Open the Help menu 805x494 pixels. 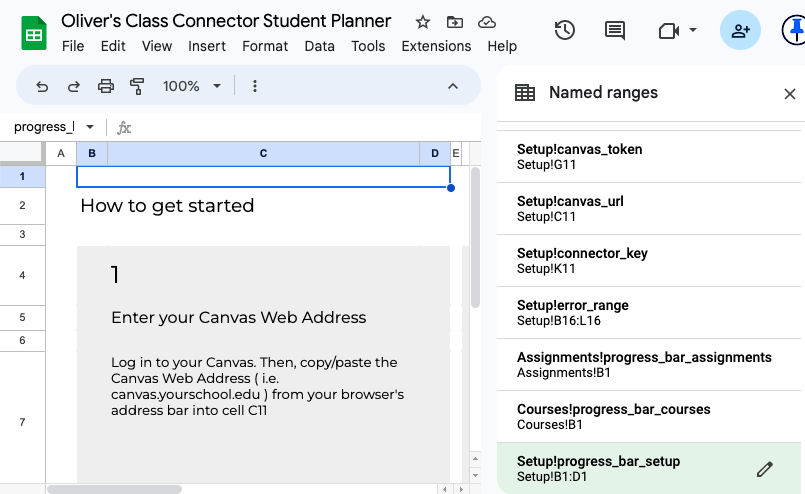tap(502, 46)
